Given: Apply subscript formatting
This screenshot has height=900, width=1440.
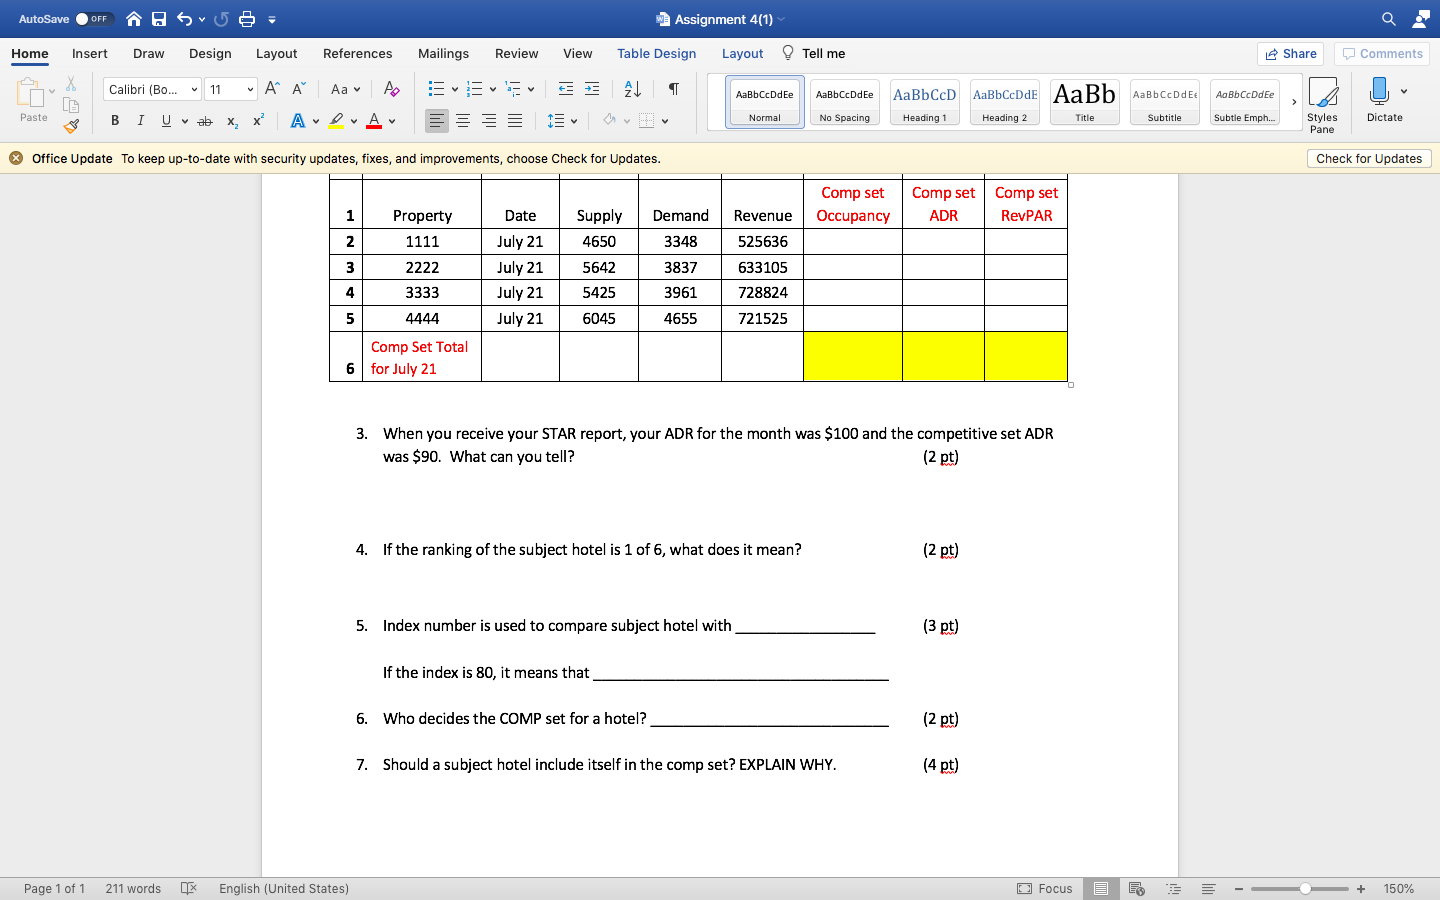Looking at the screenshot, I should pos(232,121).
